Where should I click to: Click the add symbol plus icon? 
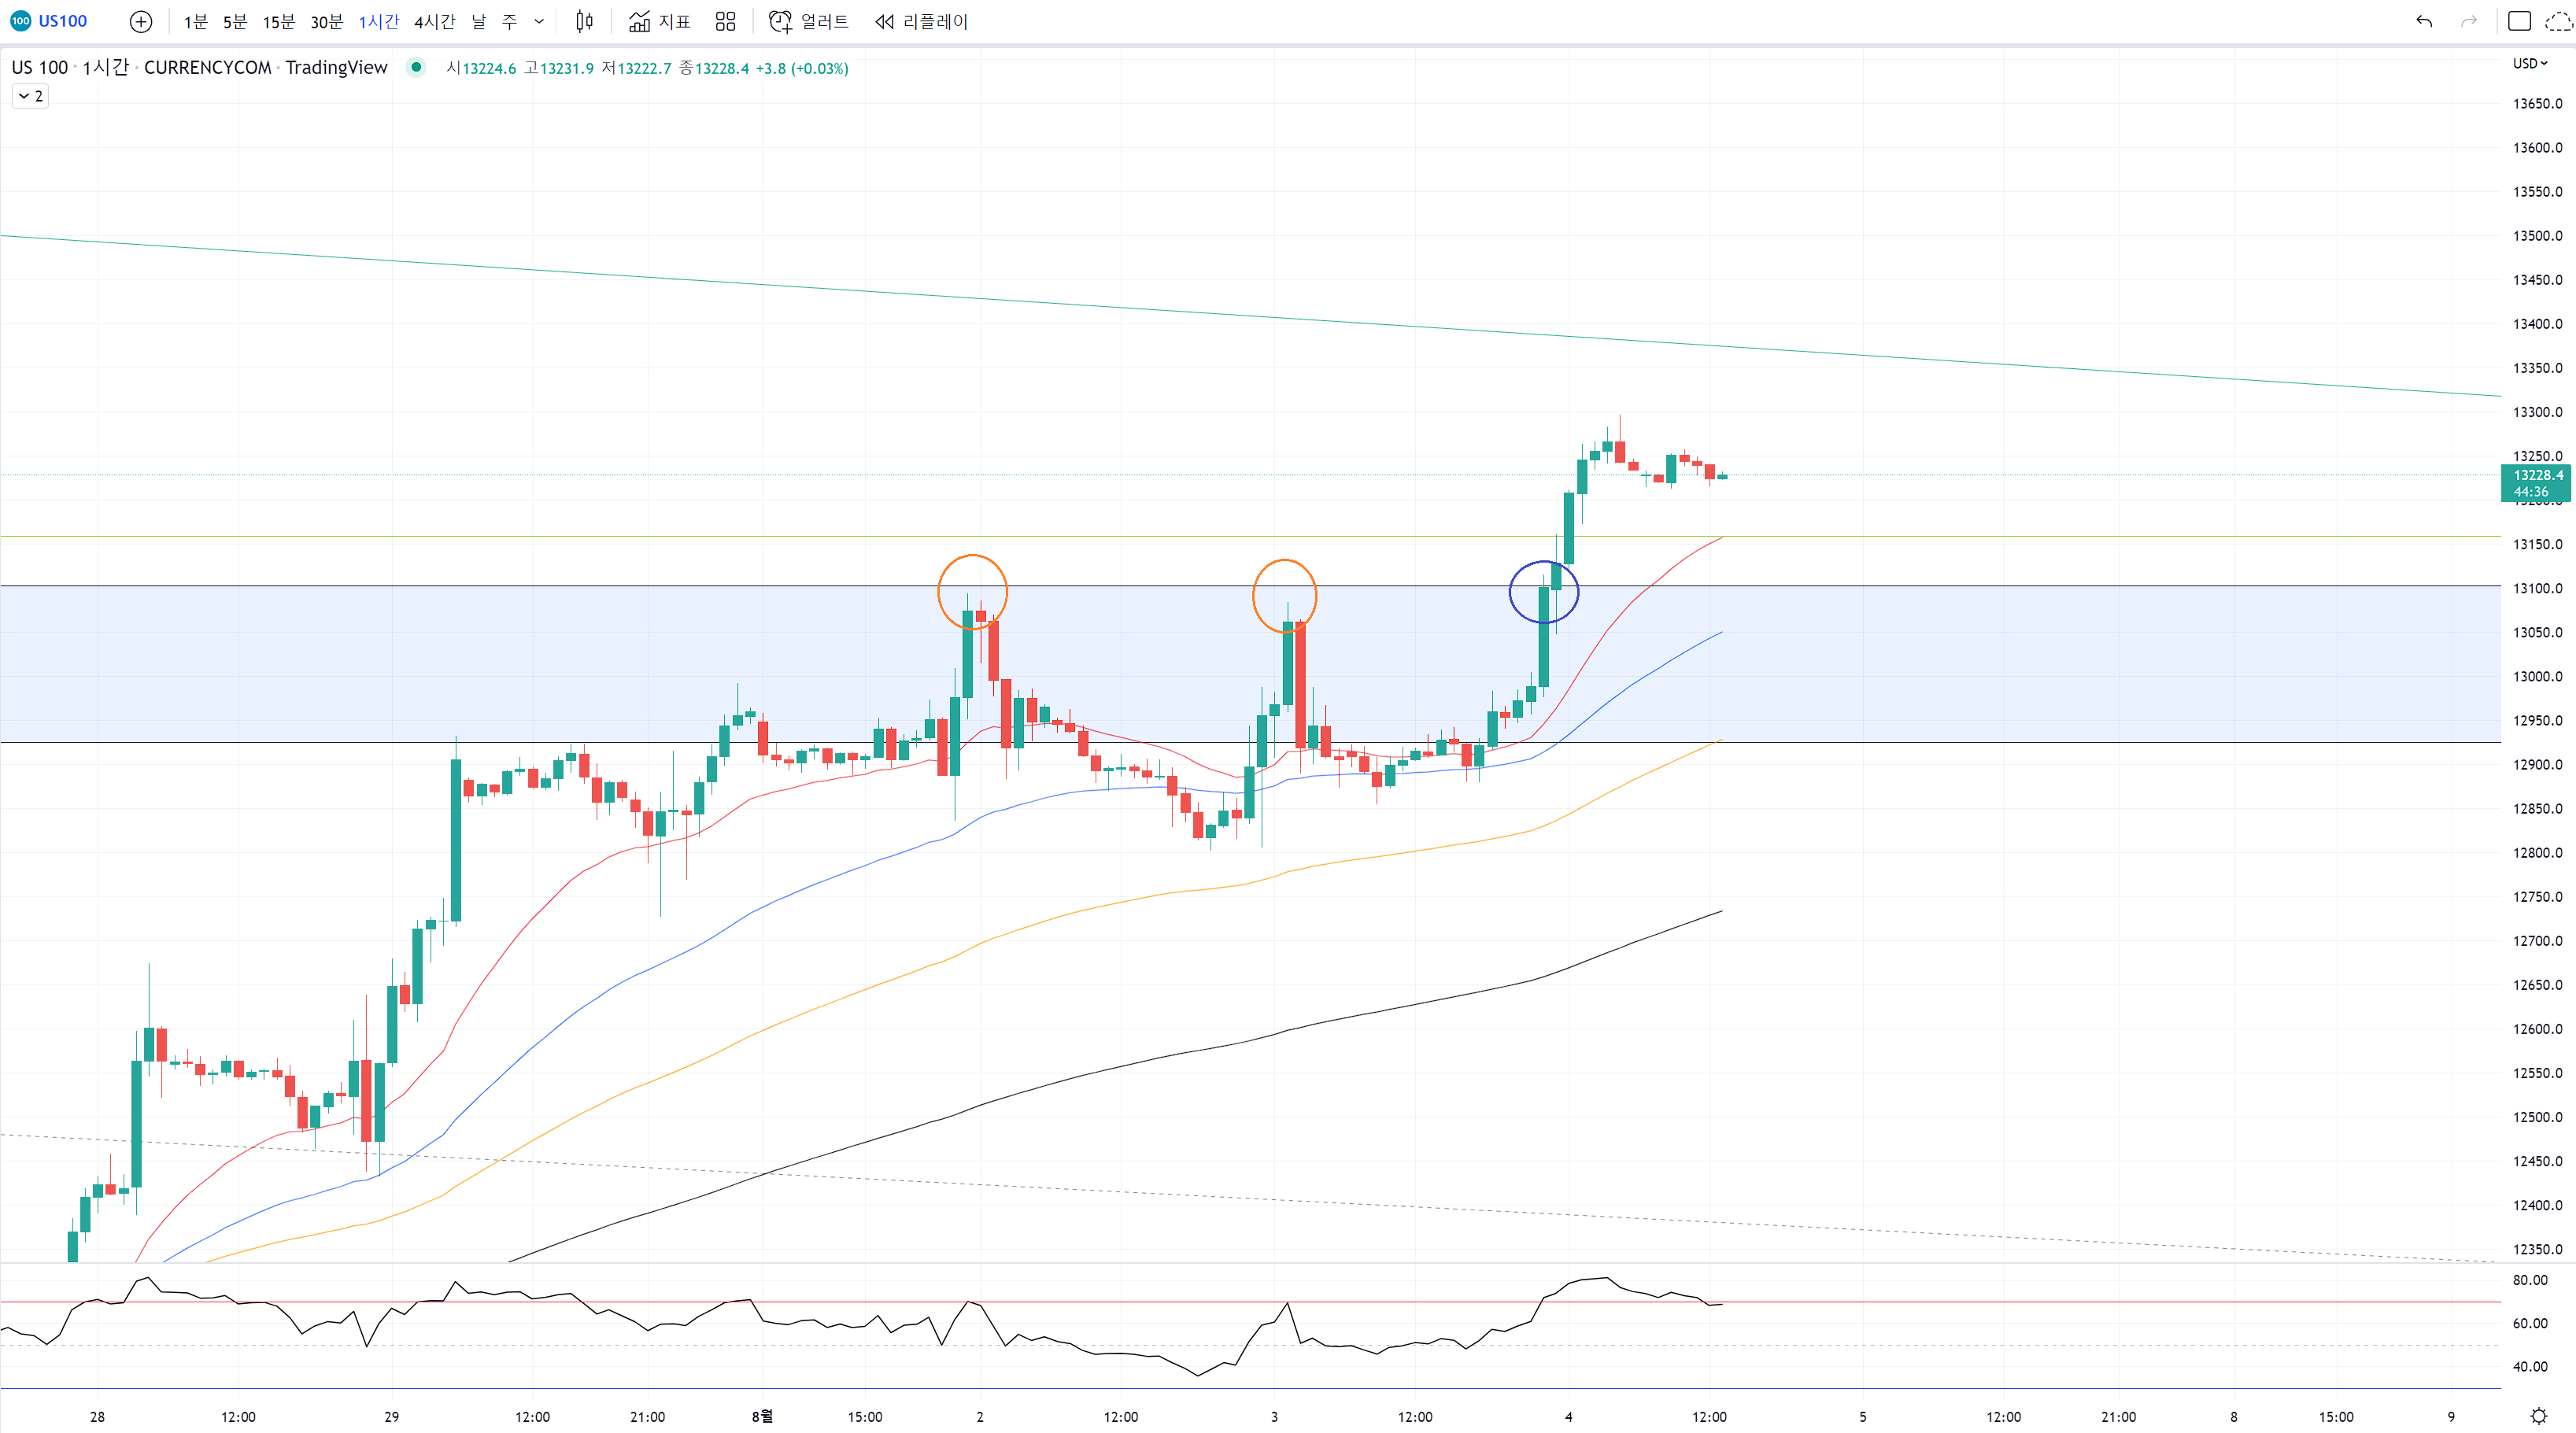click(141, 21)
